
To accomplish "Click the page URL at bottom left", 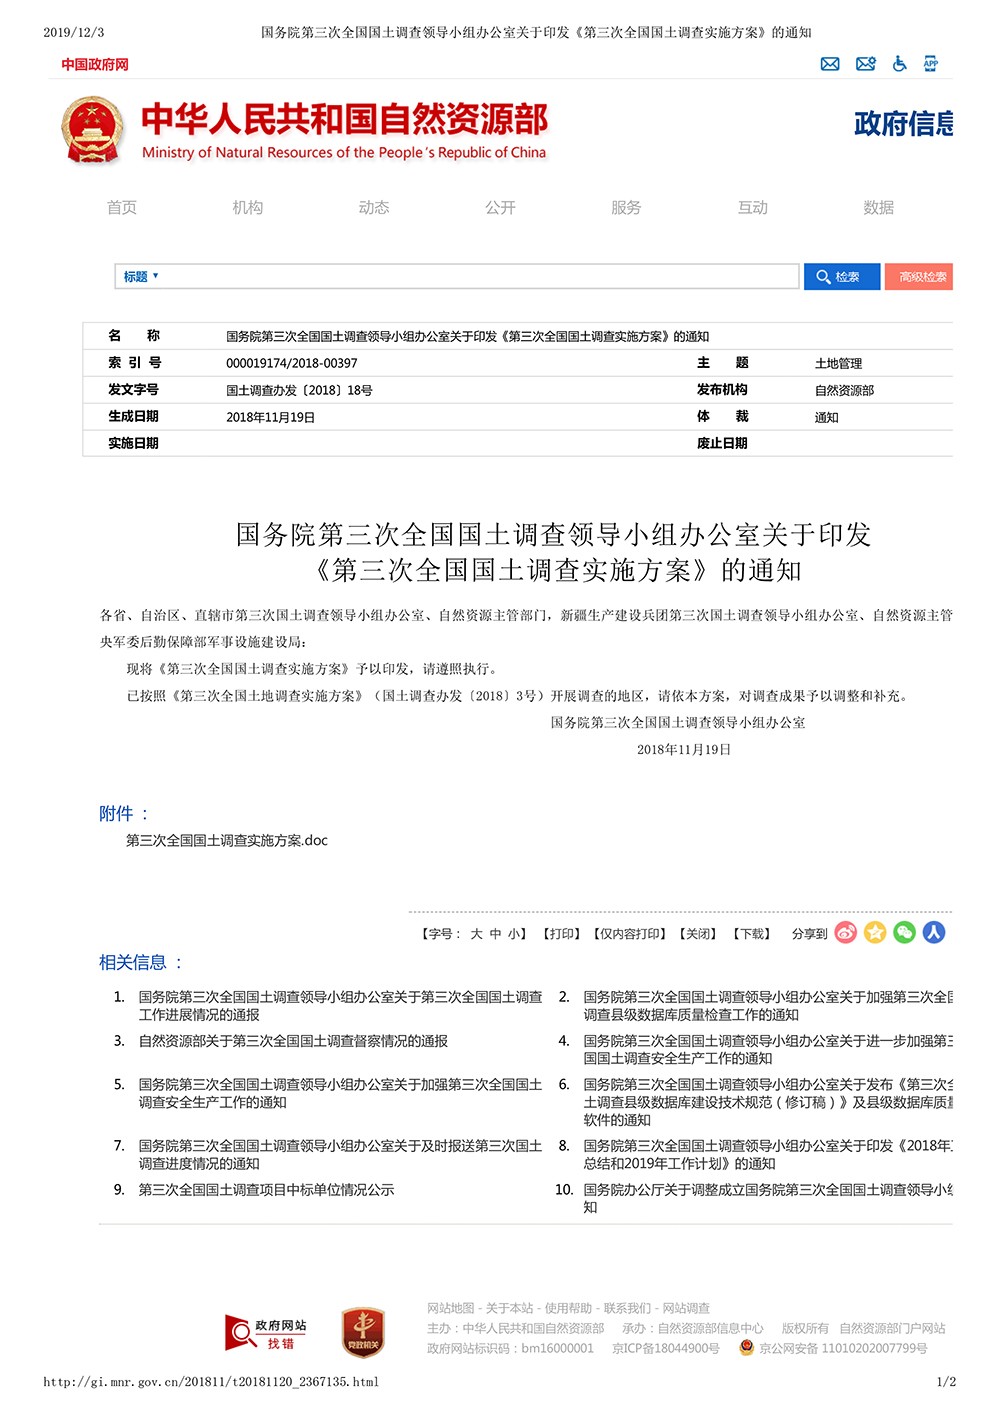I will coord(211,1382).
